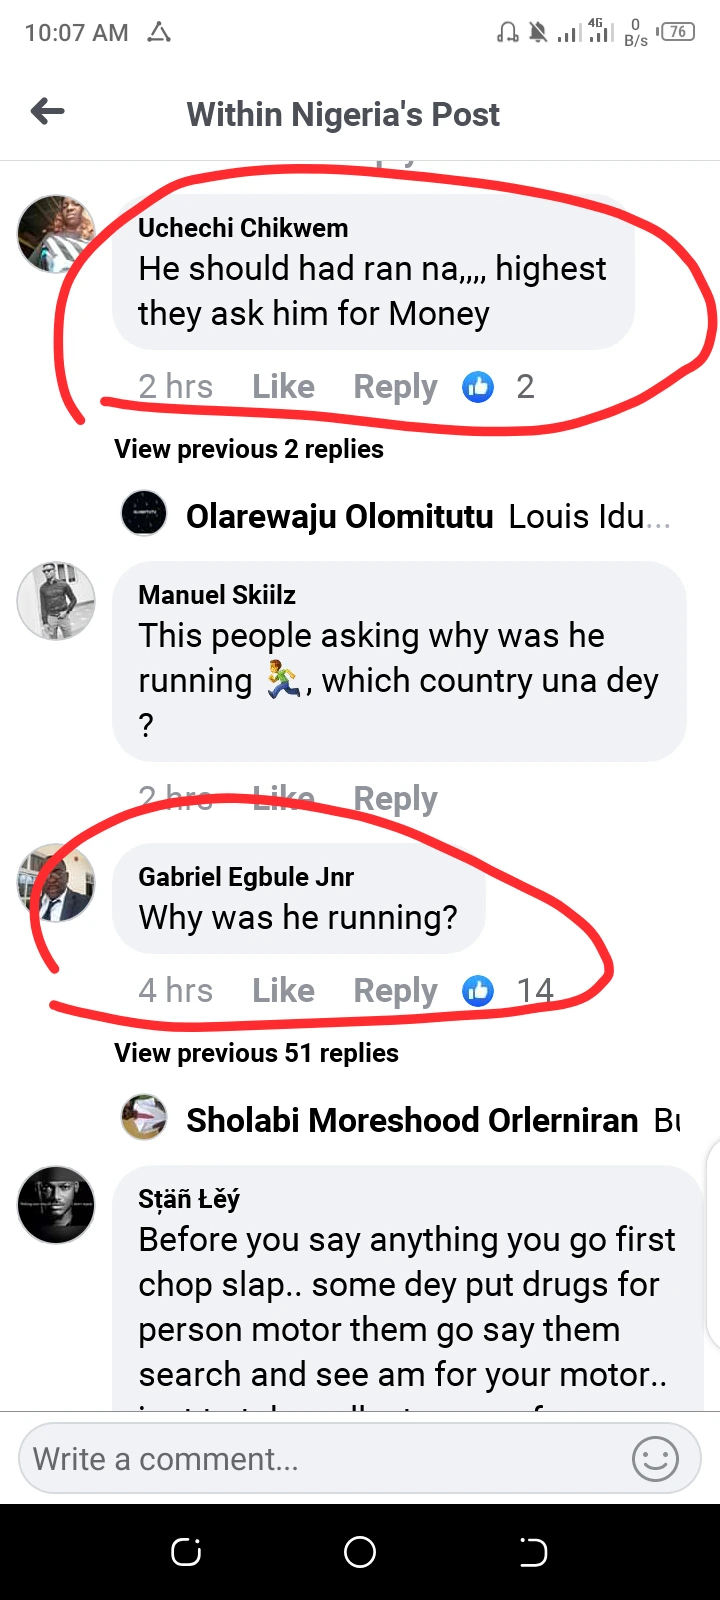Image resolution: width=720 pixels, height=1600 pixels.
Task: Expand View previous 51 replies
Action: pyautogui.click(x=256, y=1053)
